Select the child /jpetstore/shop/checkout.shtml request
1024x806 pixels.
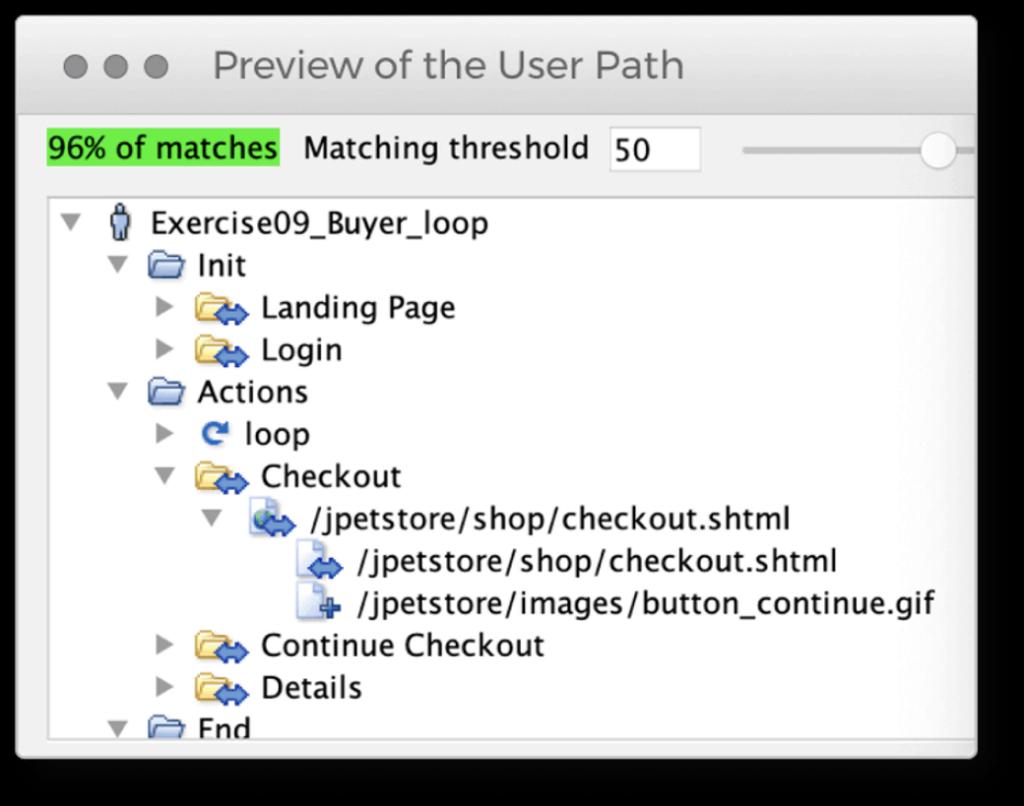point(596,561)
